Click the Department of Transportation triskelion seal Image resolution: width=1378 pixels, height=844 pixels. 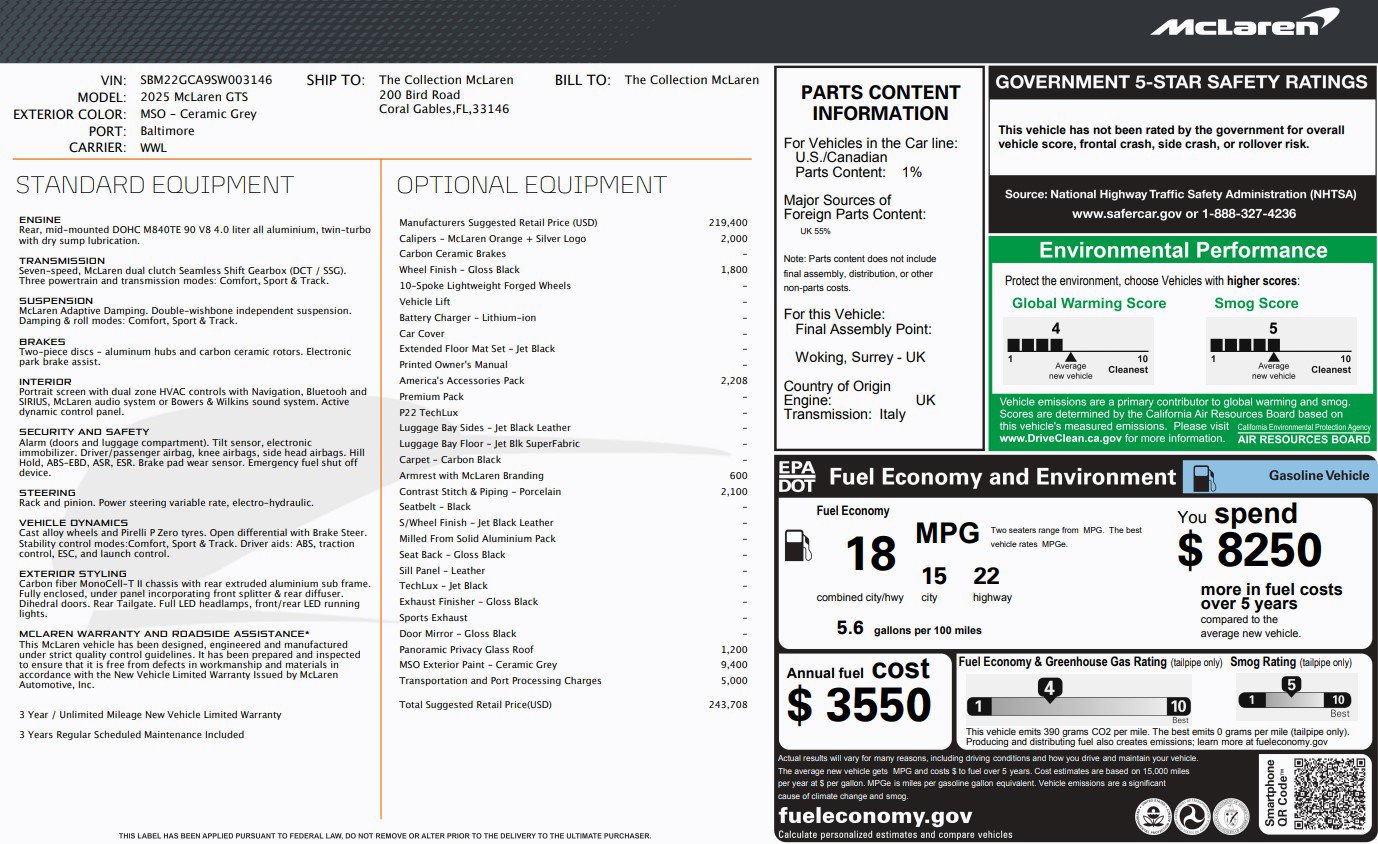(1191, 816)
